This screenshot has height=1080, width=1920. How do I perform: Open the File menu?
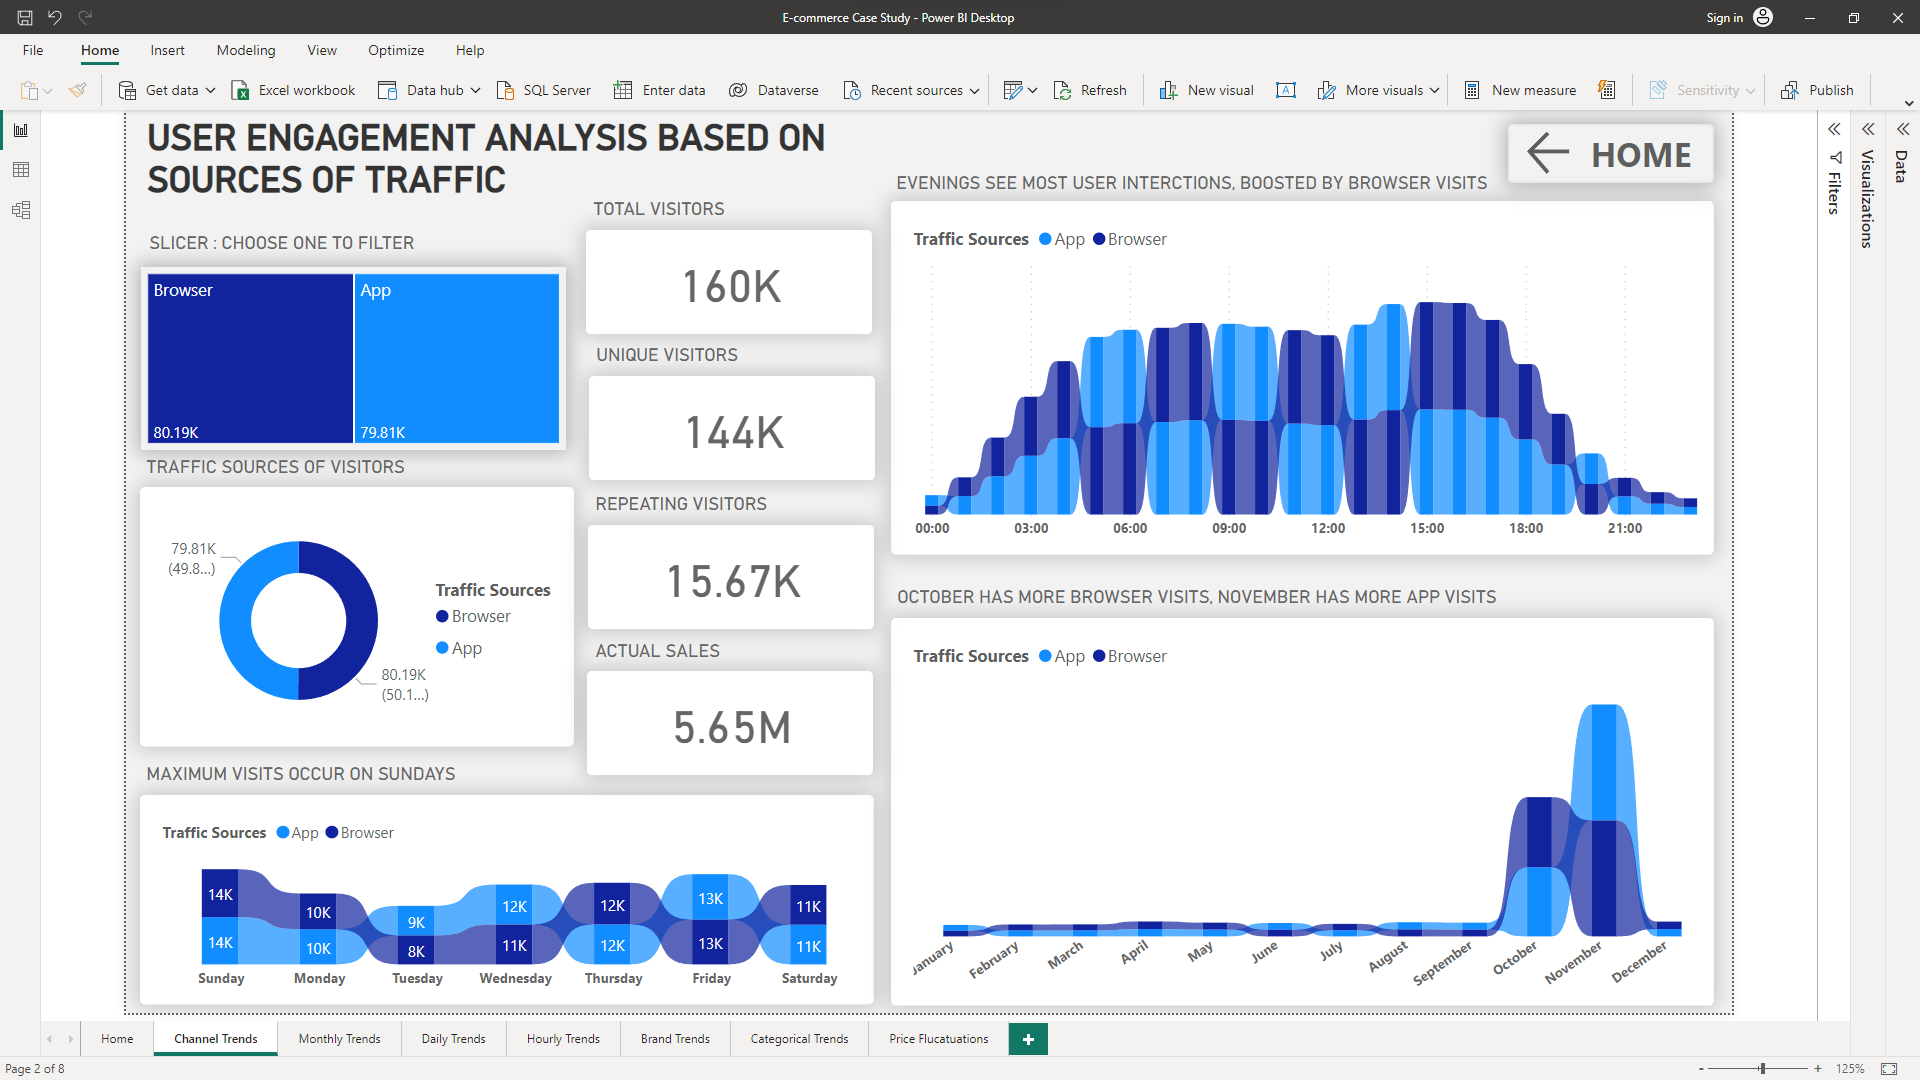click(x=33, y=50)
